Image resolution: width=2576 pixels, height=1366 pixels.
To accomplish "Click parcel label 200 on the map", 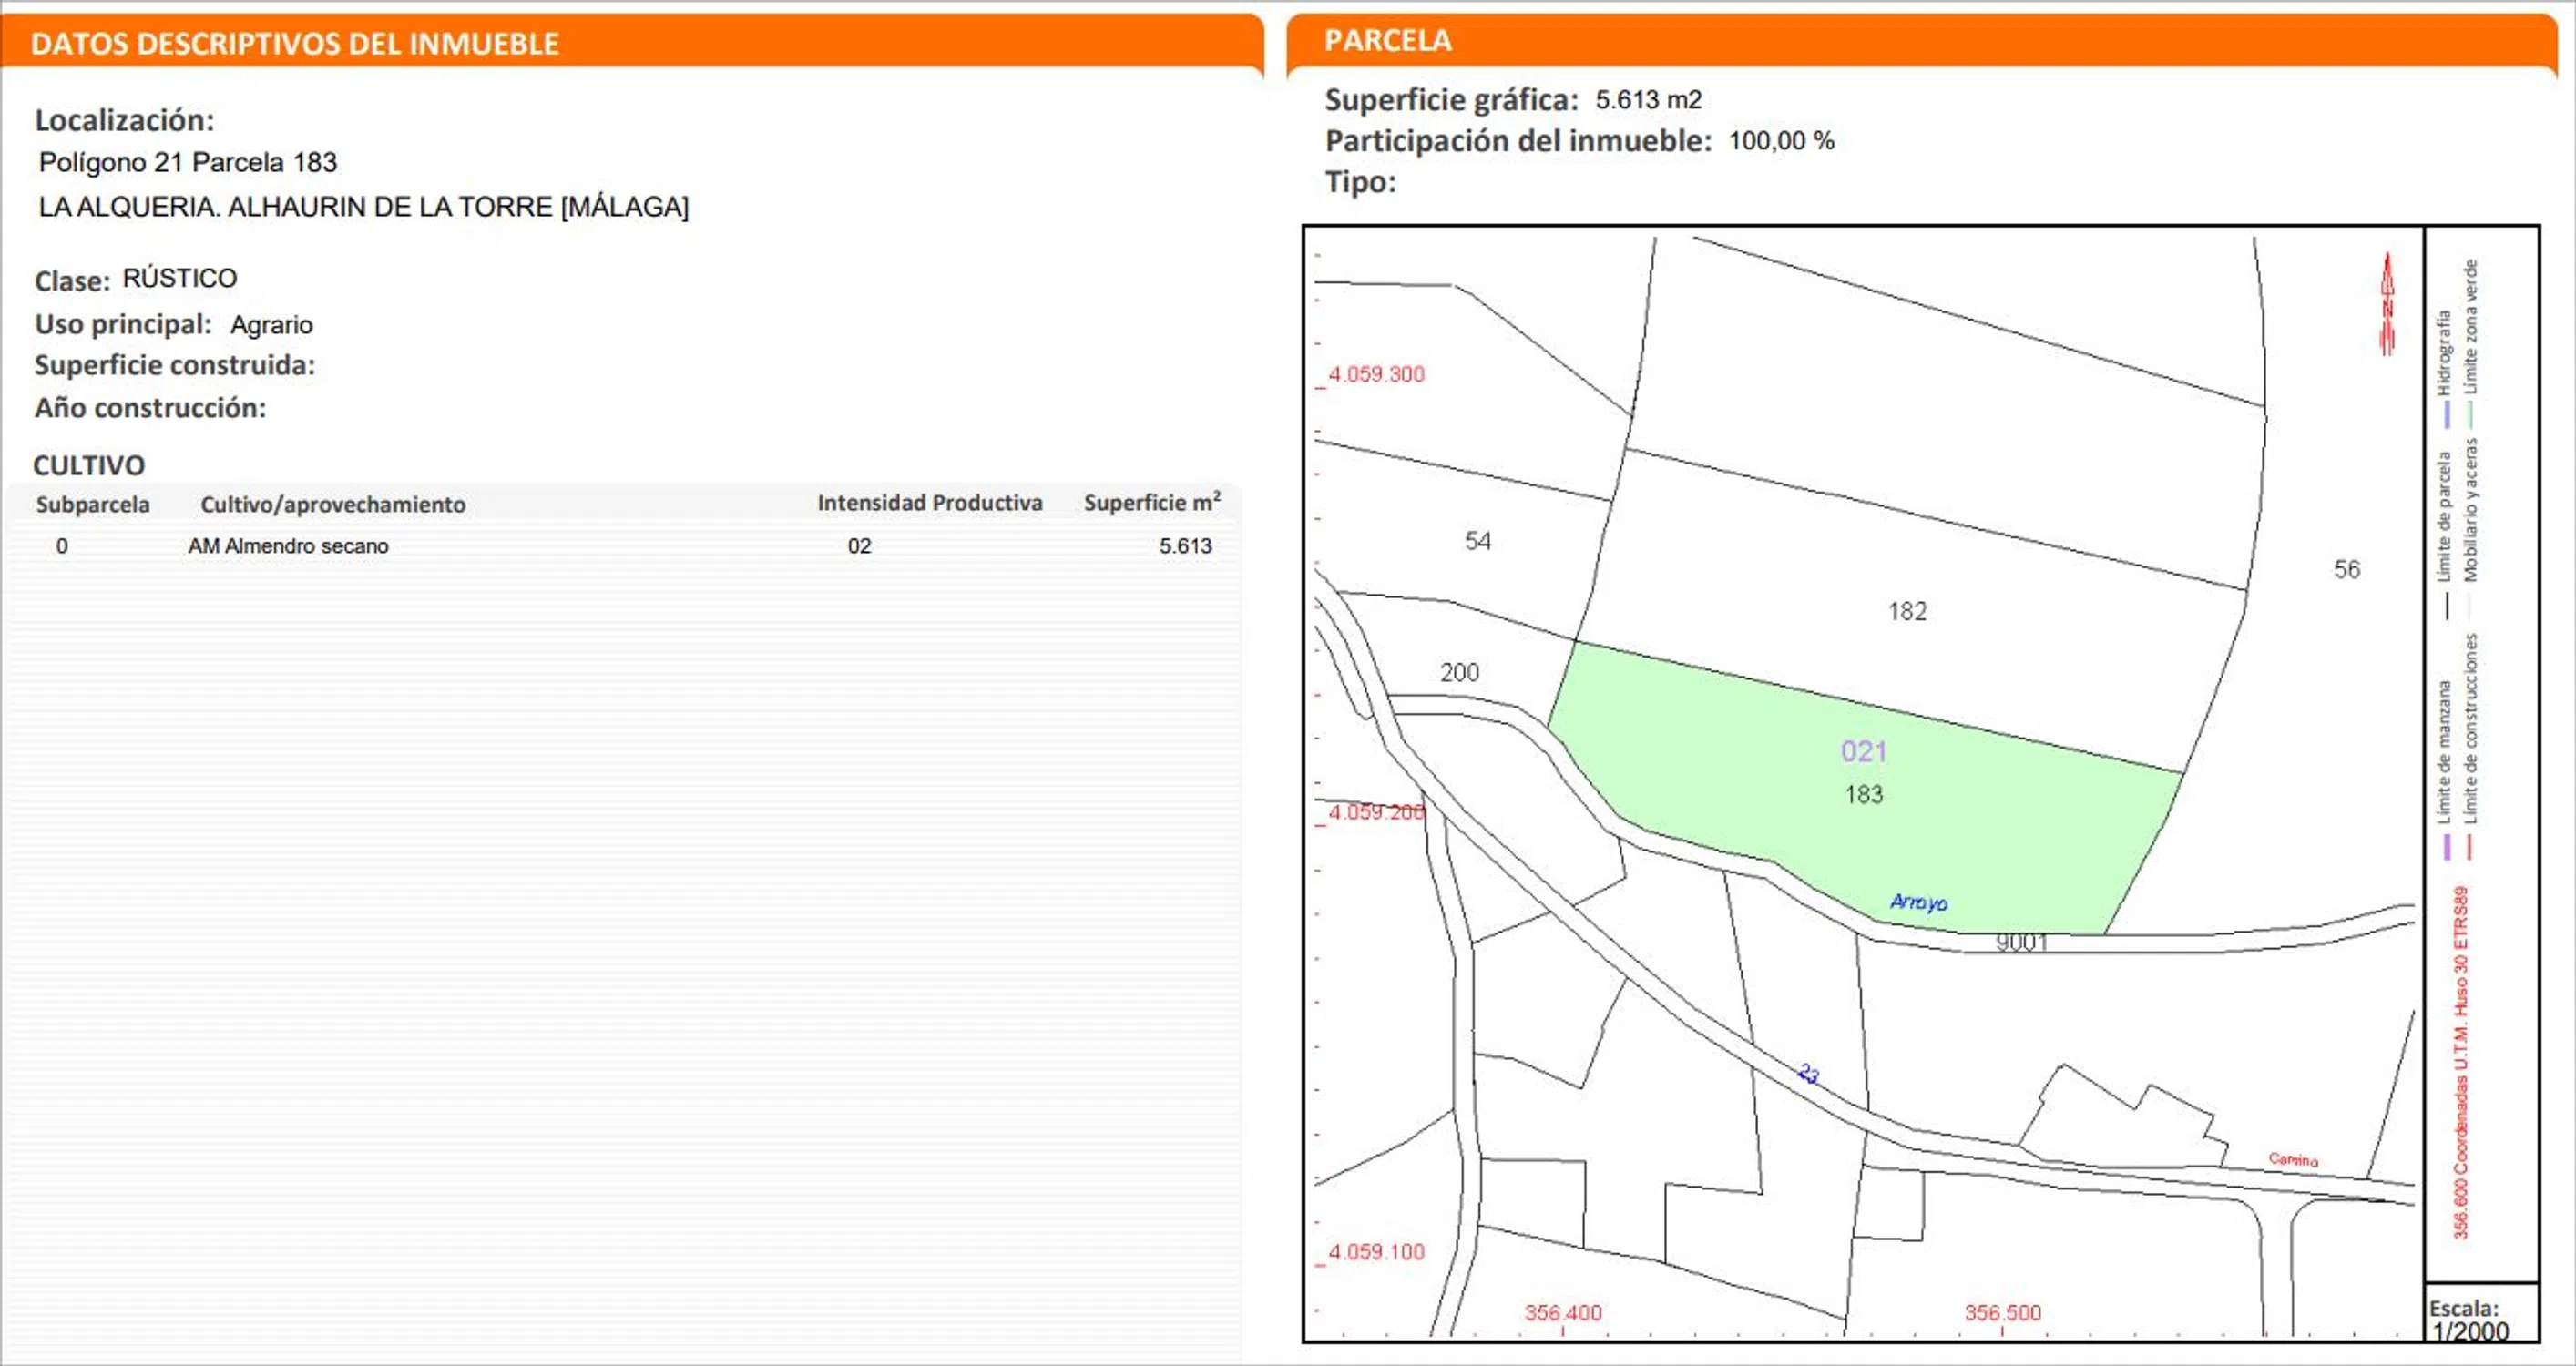I will pos(1459,672).
